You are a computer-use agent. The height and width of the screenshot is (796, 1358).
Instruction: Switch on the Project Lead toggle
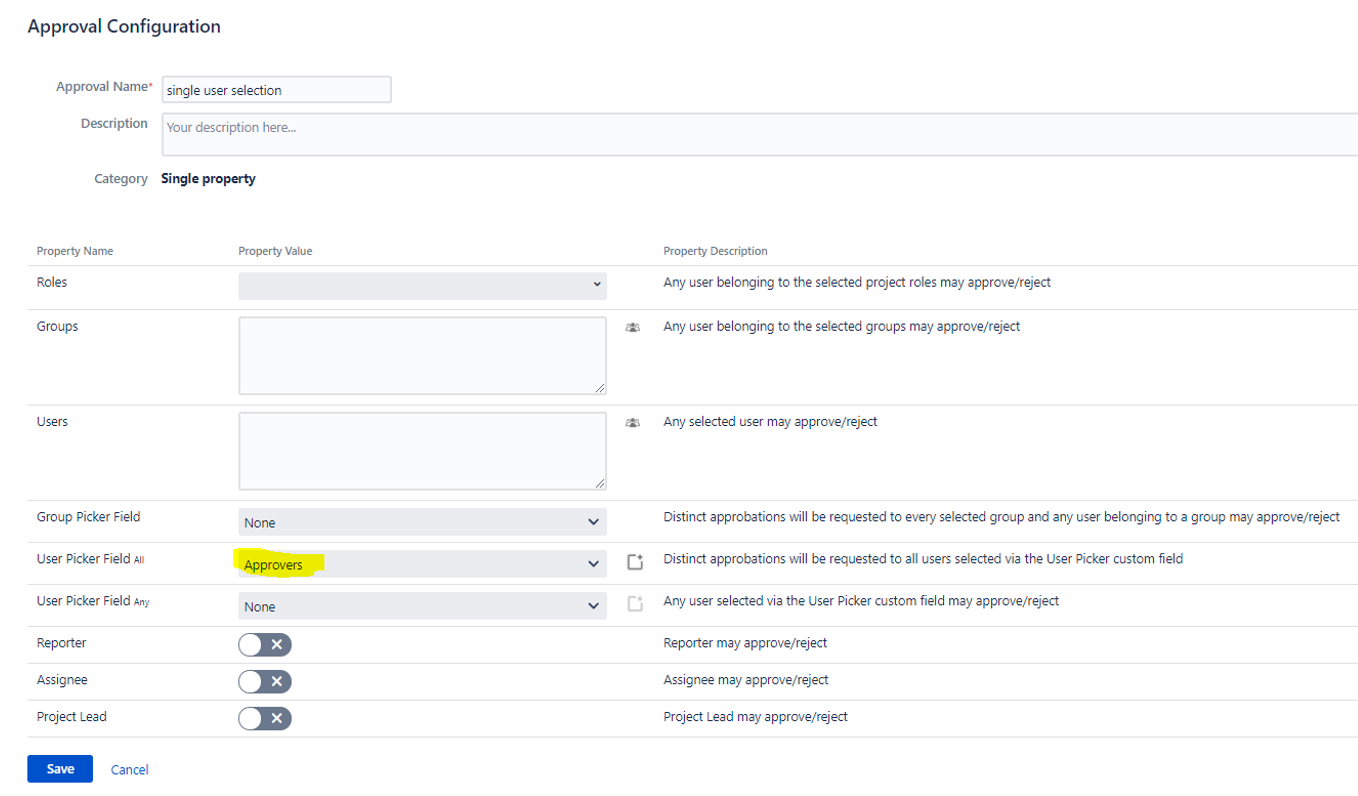click(265, 718)
